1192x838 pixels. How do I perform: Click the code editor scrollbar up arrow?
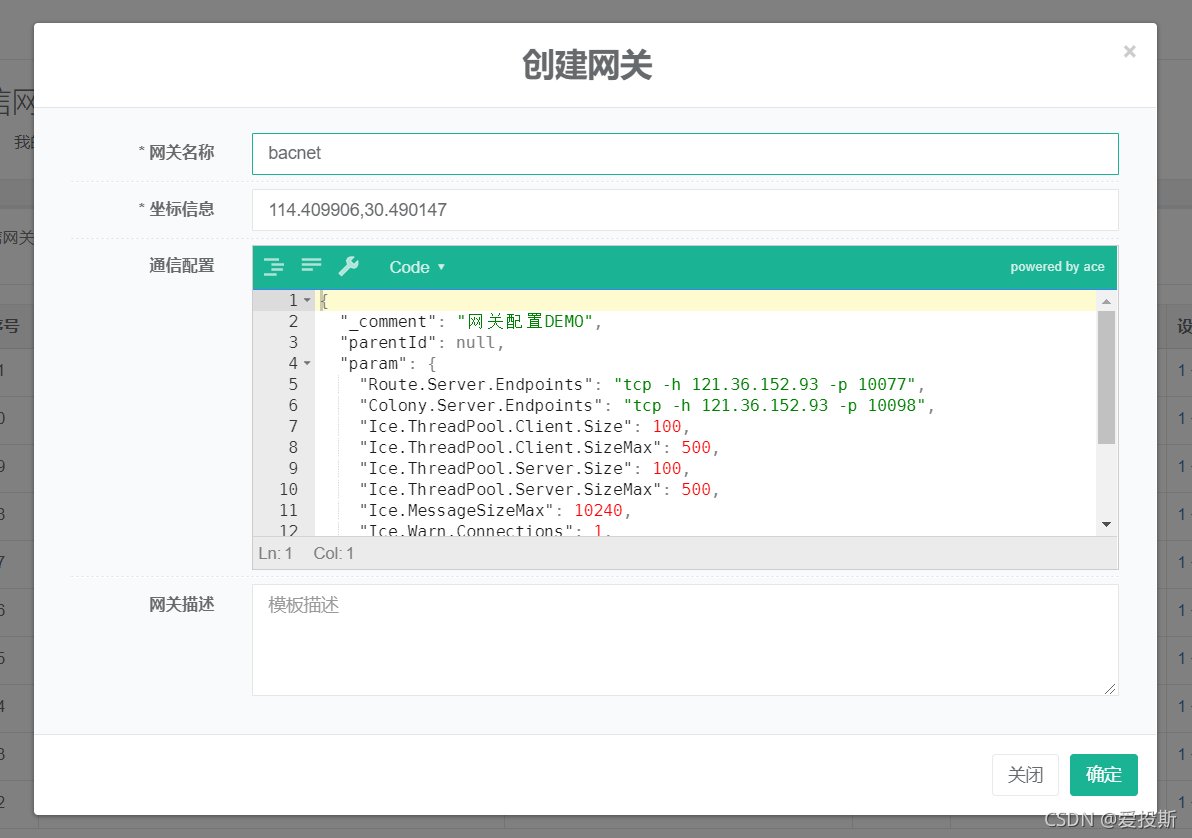1106,302
